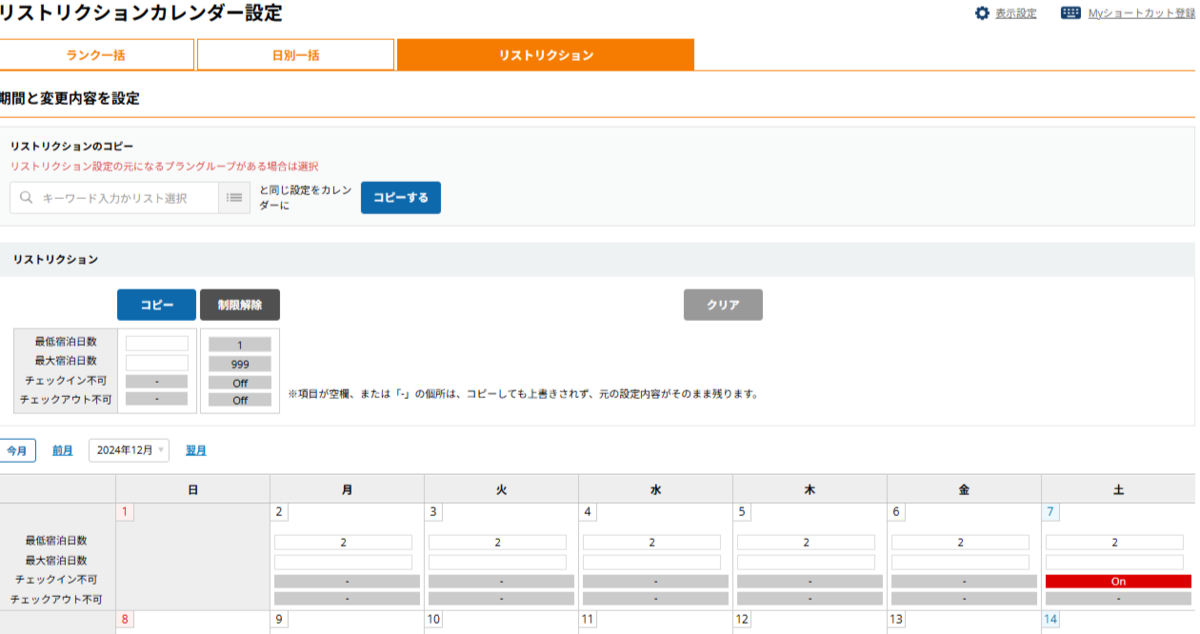This screenshot has width=1200, height=634.
Task: Click 最低宿泊日数 field for December 2
Action: 343,542
